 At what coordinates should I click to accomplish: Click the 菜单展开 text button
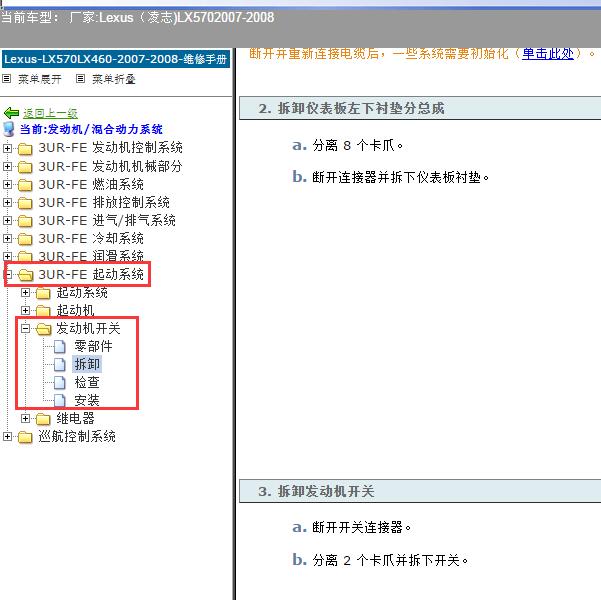click(x=40, y=79)
